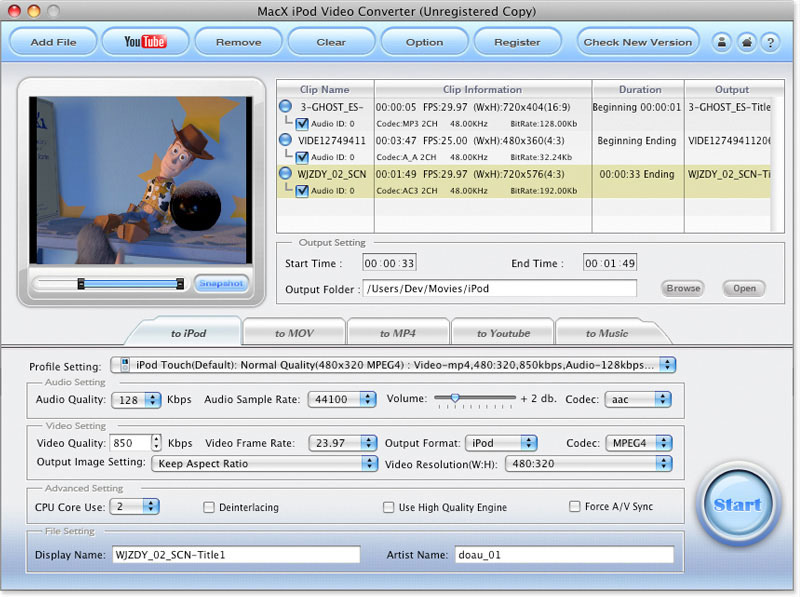Click output name 3-GHOST_ES-Title
Screen dimensions: 800x597
pyautogui.click(x=730, y=107)
